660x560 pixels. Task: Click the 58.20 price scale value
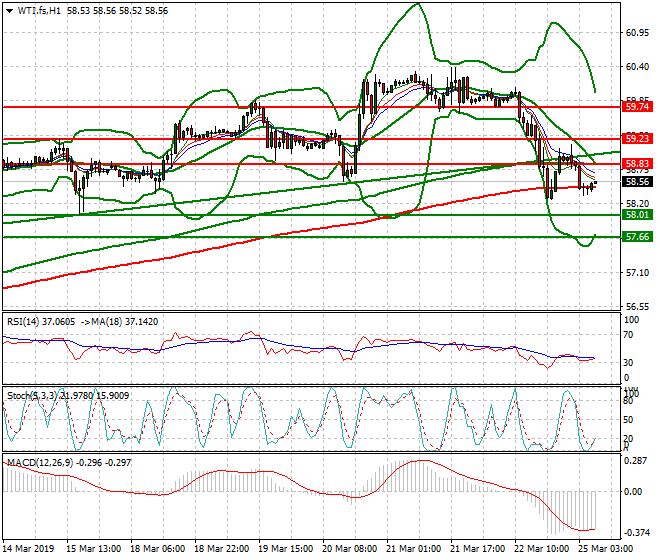[x=637, y=204]
